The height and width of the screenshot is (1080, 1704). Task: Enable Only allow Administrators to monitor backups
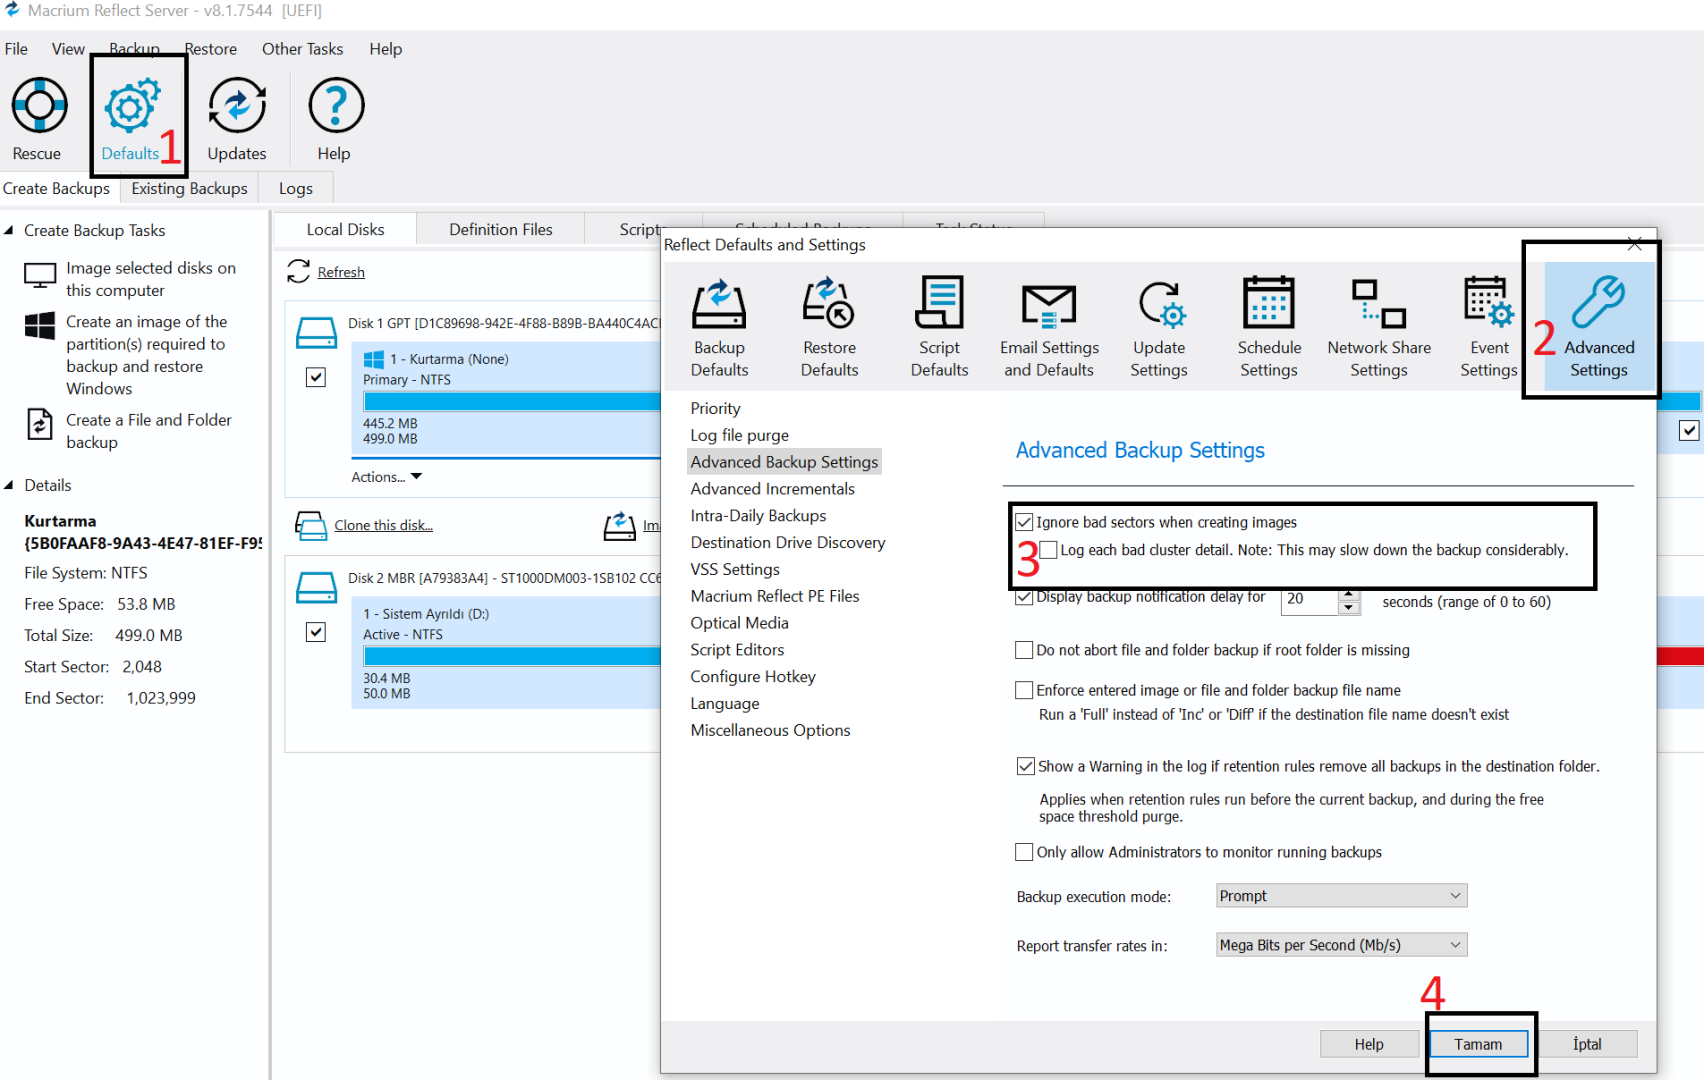[1024, 852]
